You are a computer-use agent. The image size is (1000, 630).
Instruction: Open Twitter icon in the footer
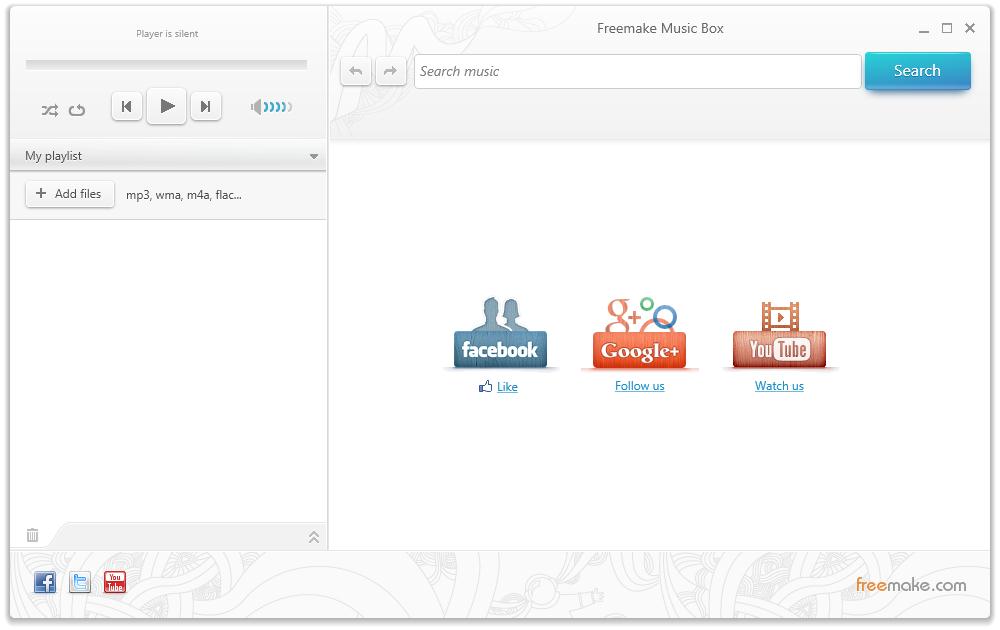tap(80, 582)
